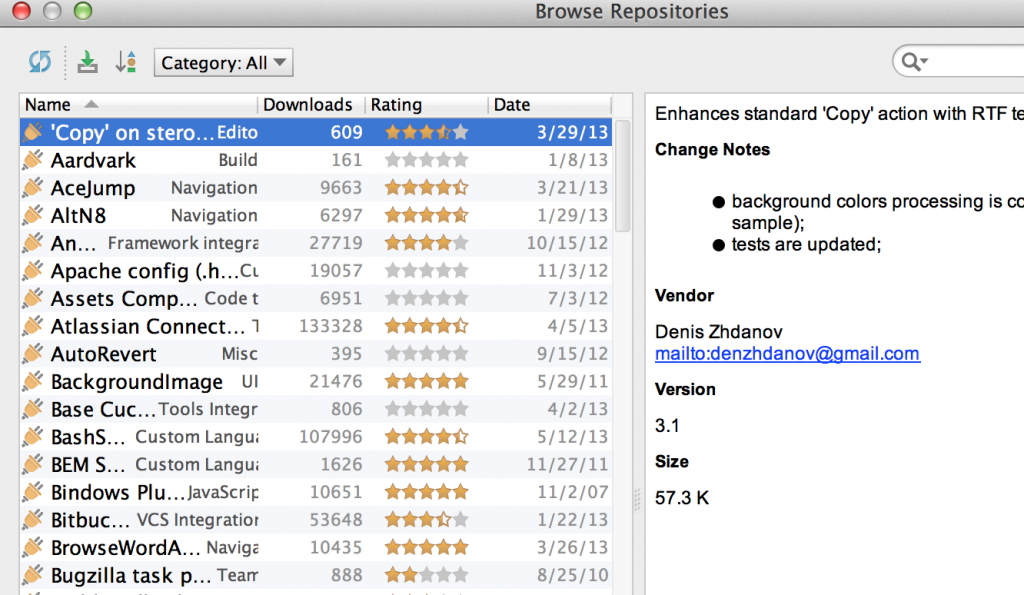
Task: Click the plugin icon beside Bugzilla task p...
Action: [33, 575]
